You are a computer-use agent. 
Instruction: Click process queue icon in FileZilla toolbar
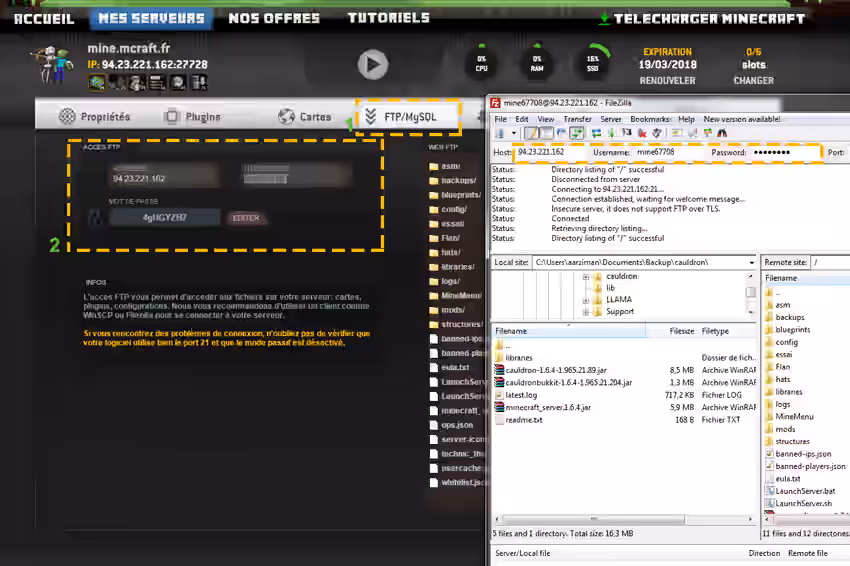point(611,133)
